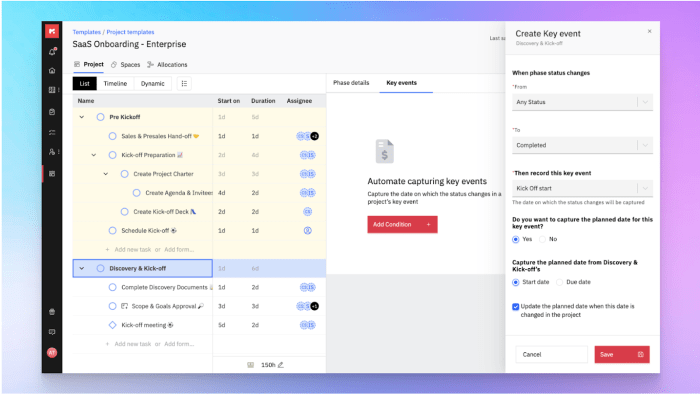This screenshot has width=700, height=394.
Task: Click status circle of Create Project Charter
Action: pyautogui.click(x=125, y=174)
